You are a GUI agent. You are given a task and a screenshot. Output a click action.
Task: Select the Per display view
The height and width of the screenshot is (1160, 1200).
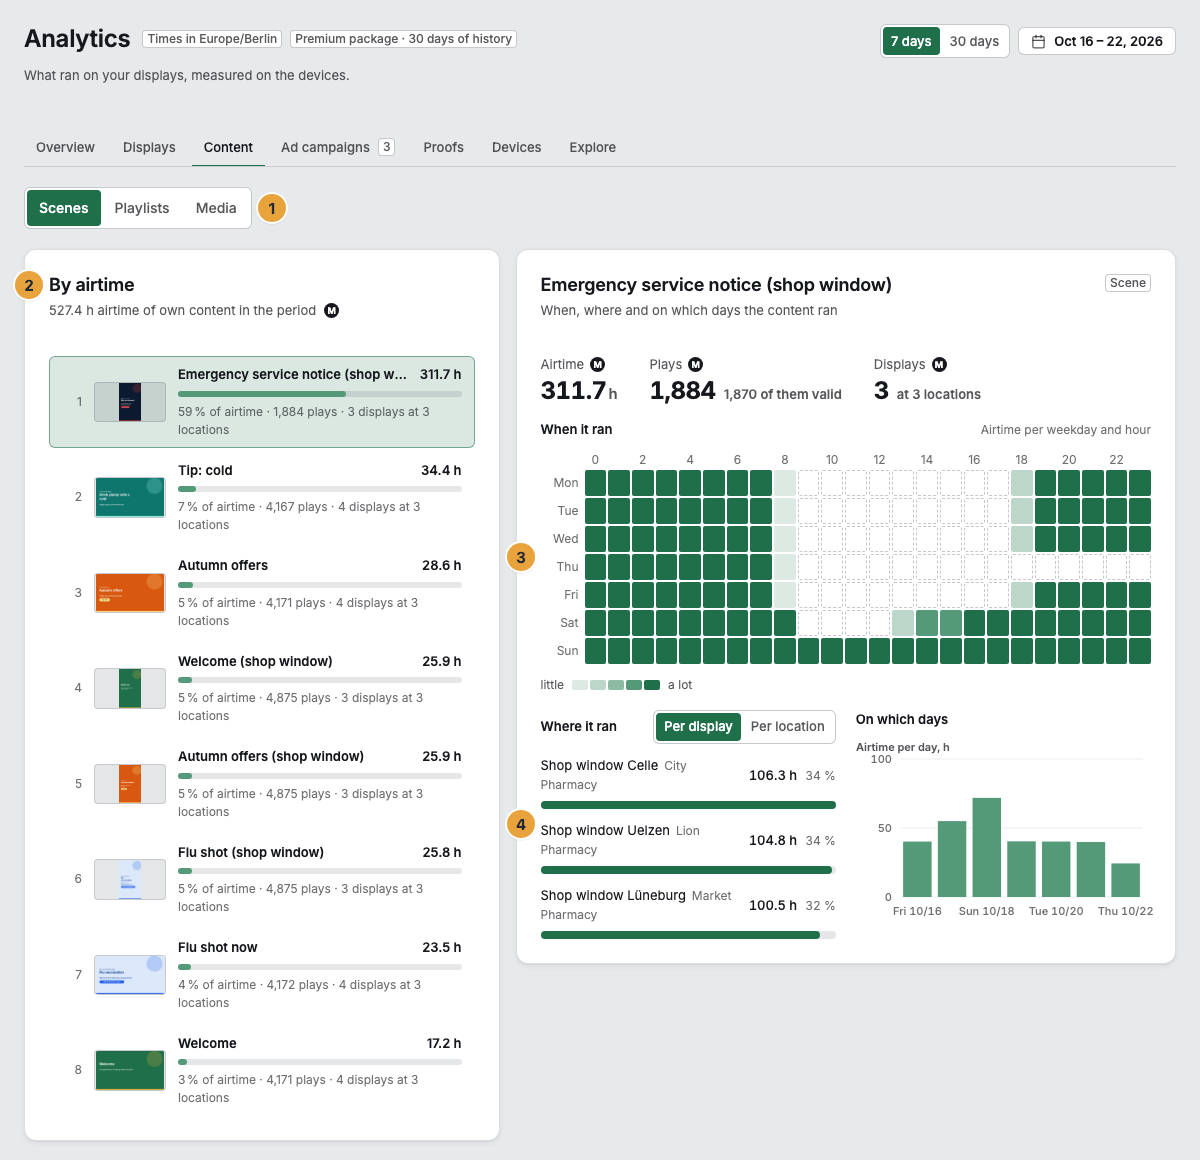(698, 727)
